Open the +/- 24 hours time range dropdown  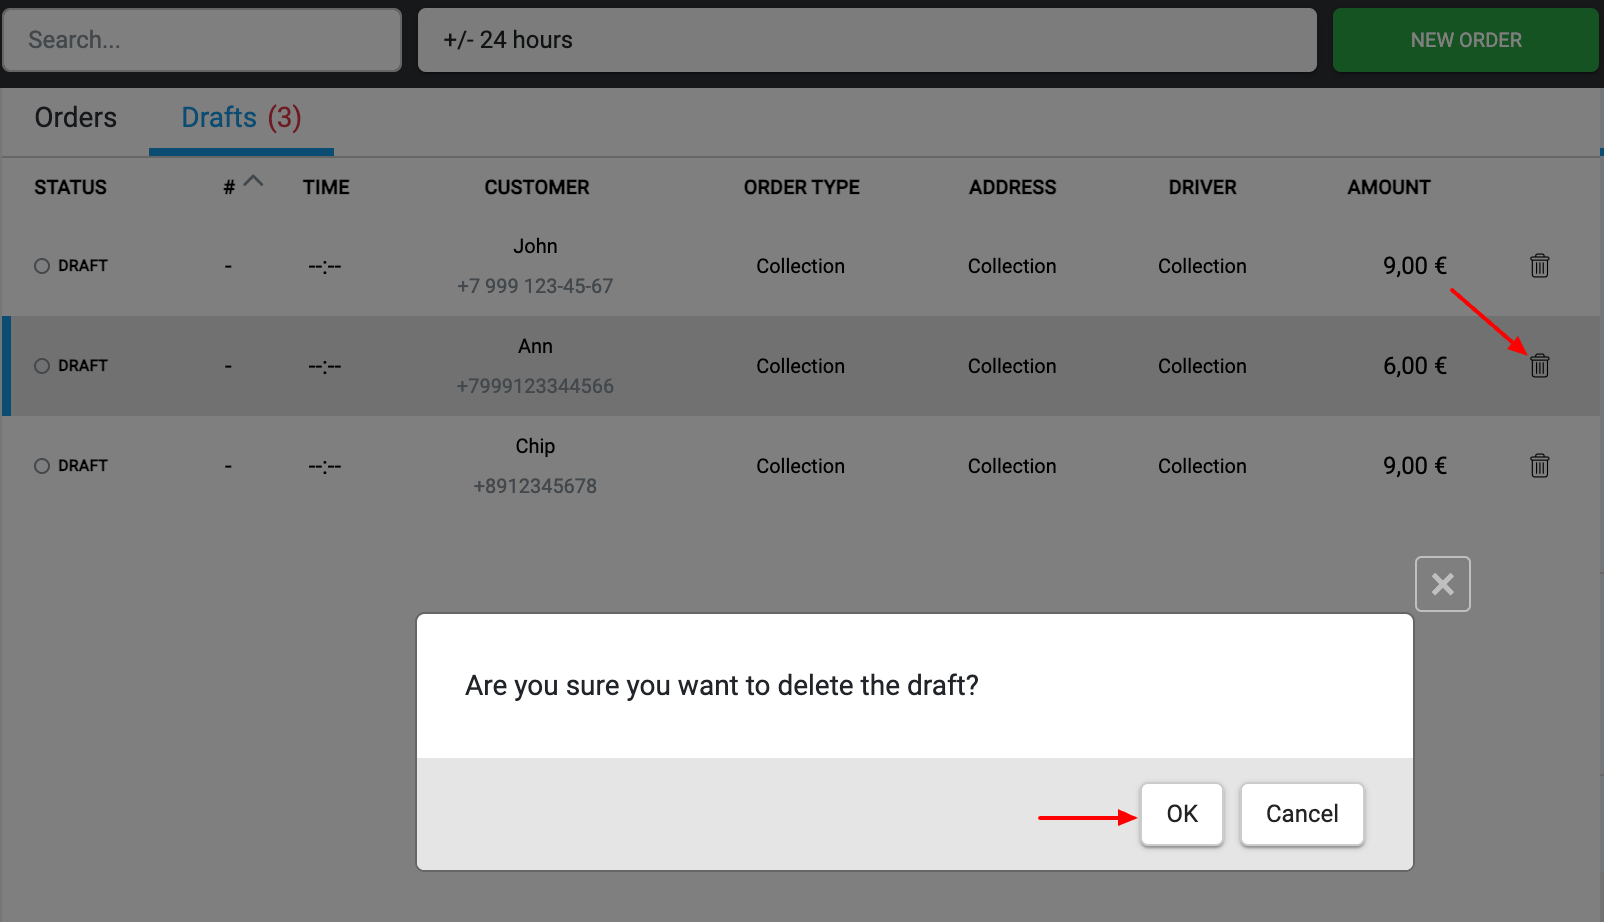866,40
